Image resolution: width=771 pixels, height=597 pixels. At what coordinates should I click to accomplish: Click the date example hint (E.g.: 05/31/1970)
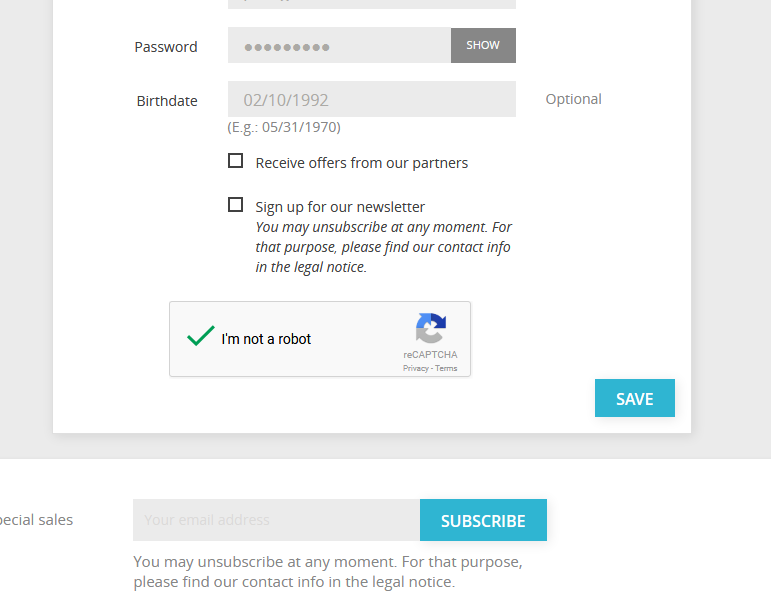point(284,127)
